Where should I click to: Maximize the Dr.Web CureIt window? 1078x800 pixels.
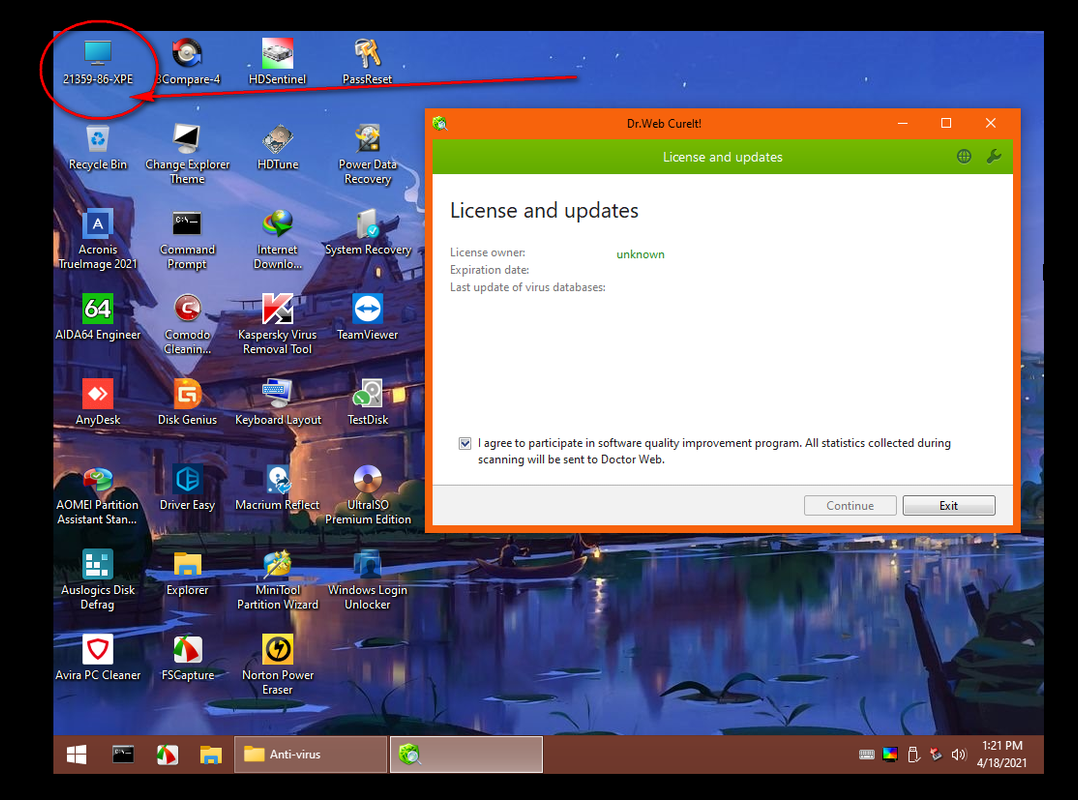[x=946, y=123]
